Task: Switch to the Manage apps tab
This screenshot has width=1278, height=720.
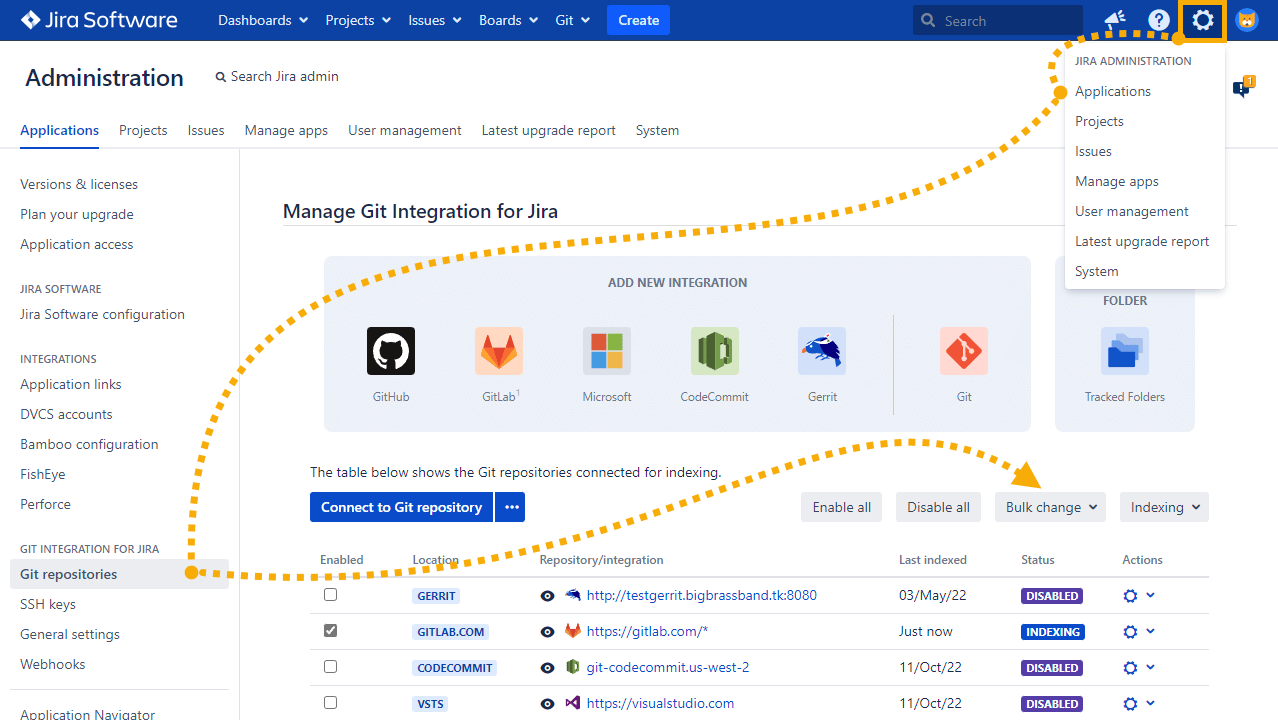Action: point(286,130)
